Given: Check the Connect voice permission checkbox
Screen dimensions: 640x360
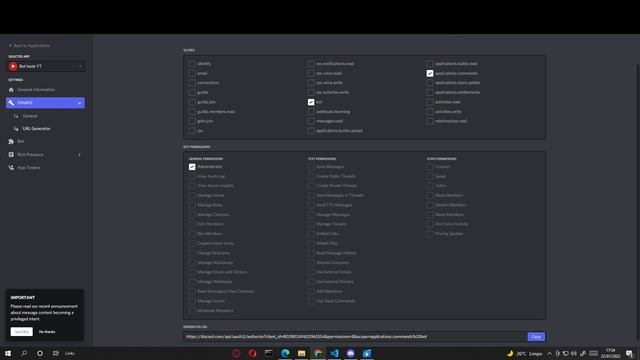Looking at the screenshot, I should pos(430,167).
